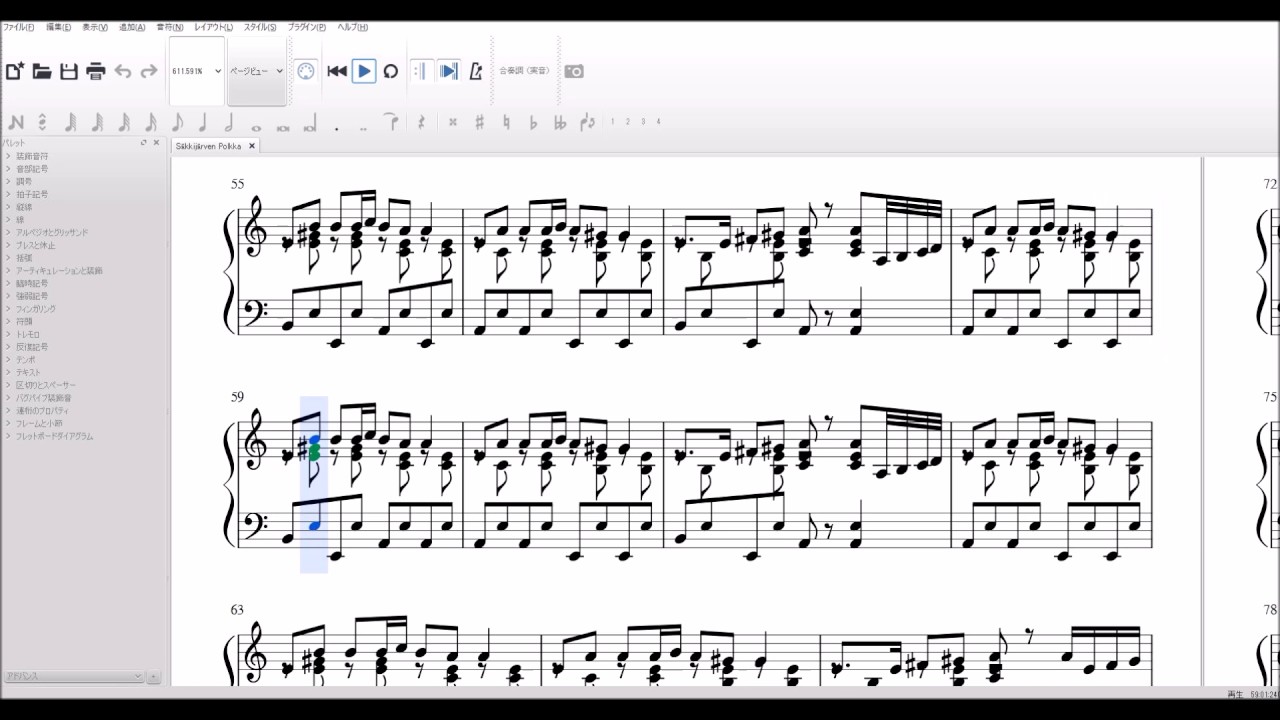Select whole note duration
Image resolution: width=1280 pixels, height=720 pixels.
click(x=256, y=127)
